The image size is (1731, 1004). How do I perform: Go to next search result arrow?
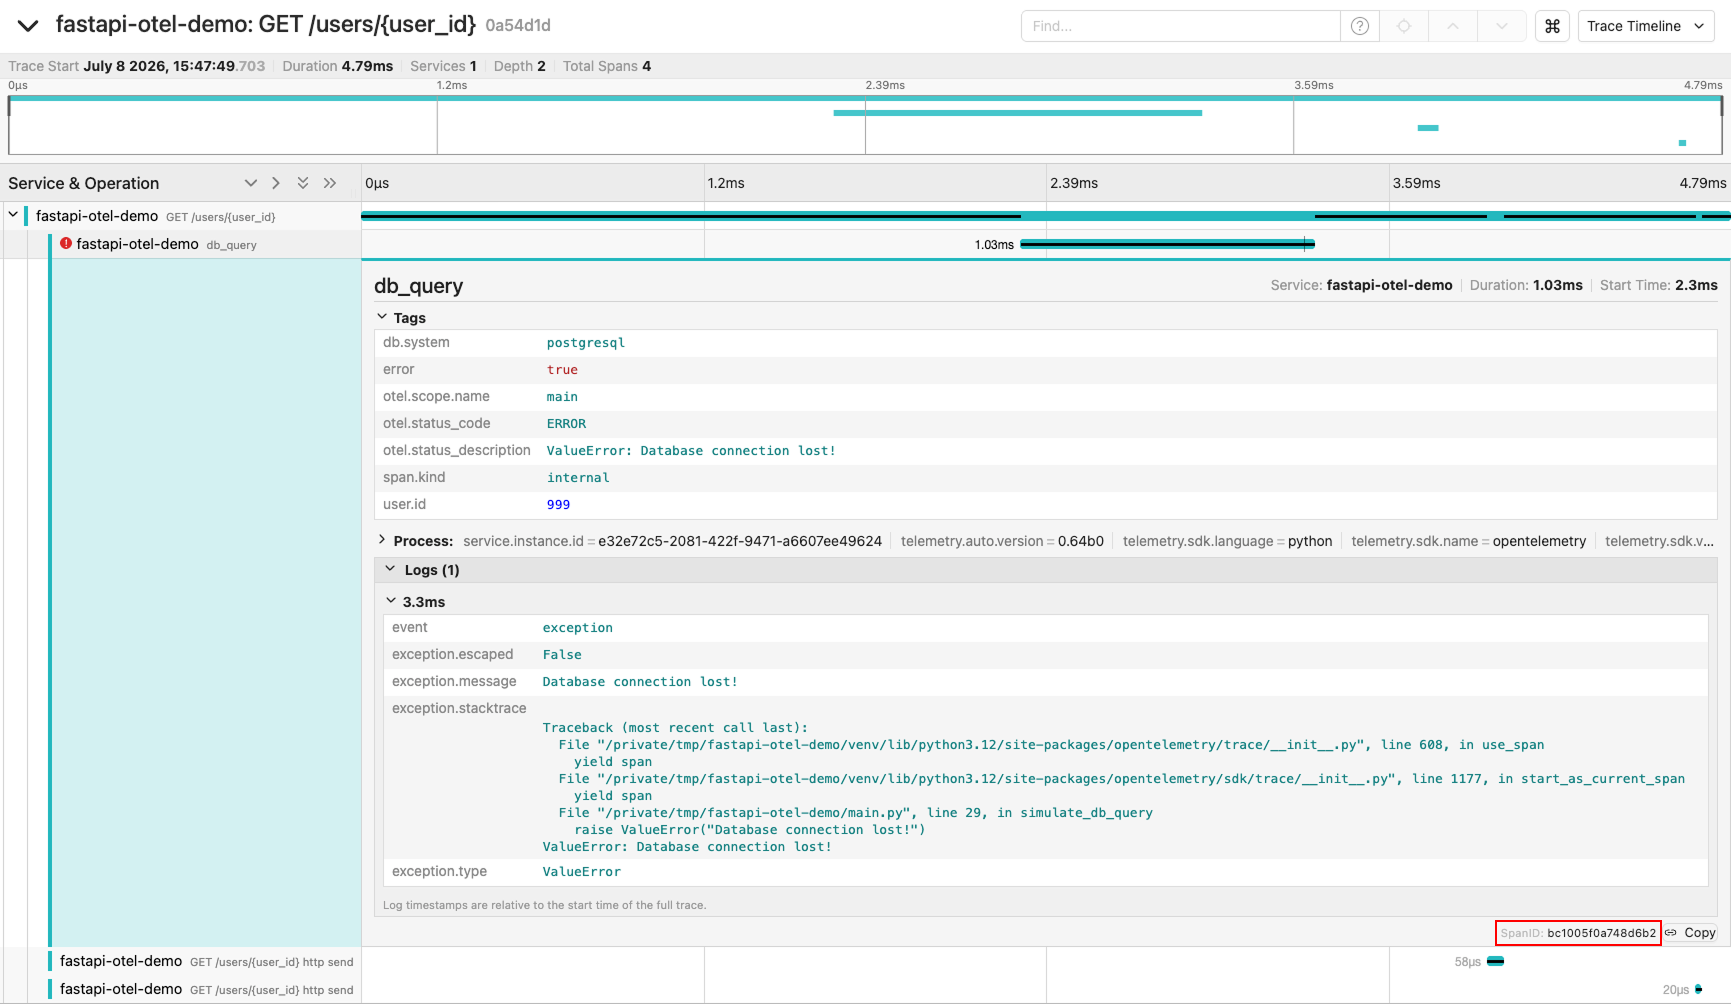tap(1502, 26)
